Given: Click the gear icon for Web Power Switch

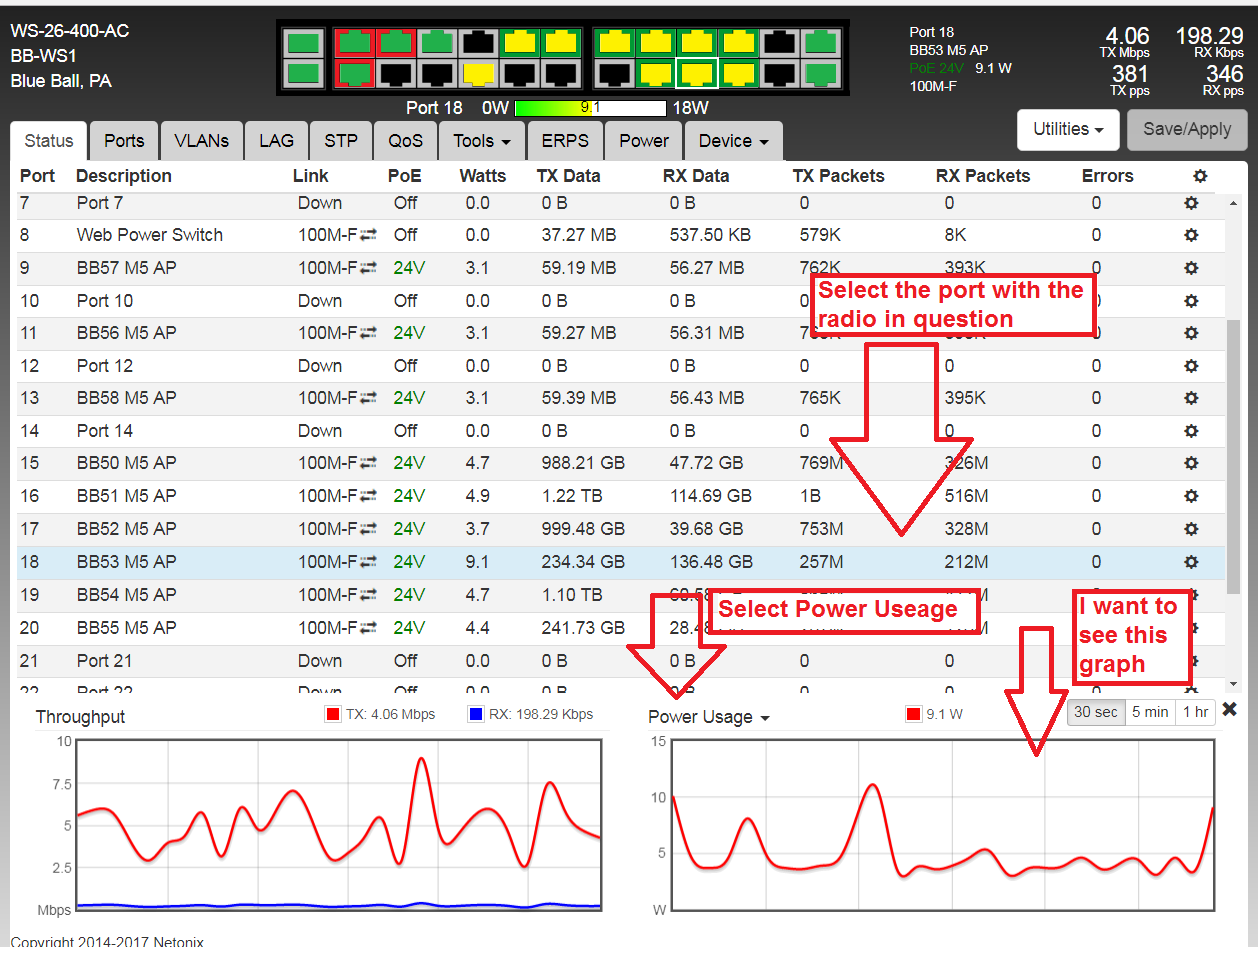Looking at the screenshot, I should [x=1191, y=235].
